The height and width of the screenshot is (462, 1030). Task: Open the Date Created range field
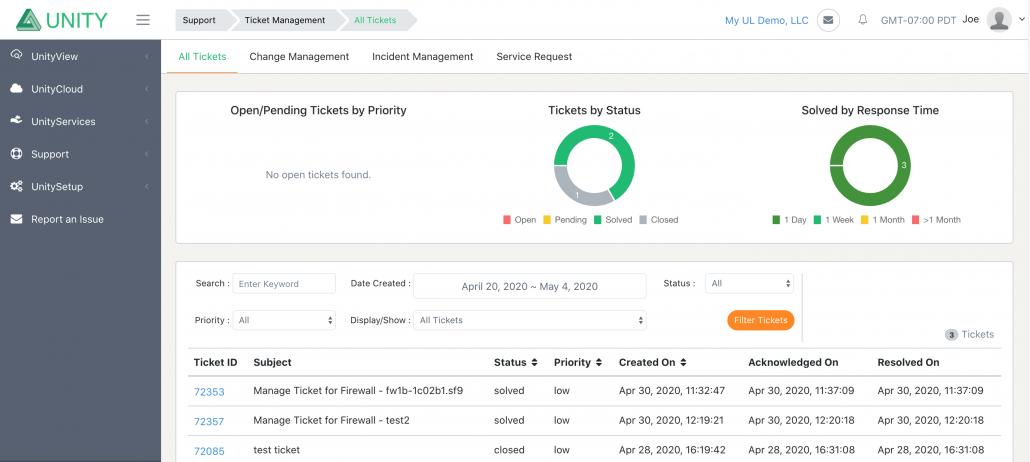pyautogui.click(x=529, y=286)
